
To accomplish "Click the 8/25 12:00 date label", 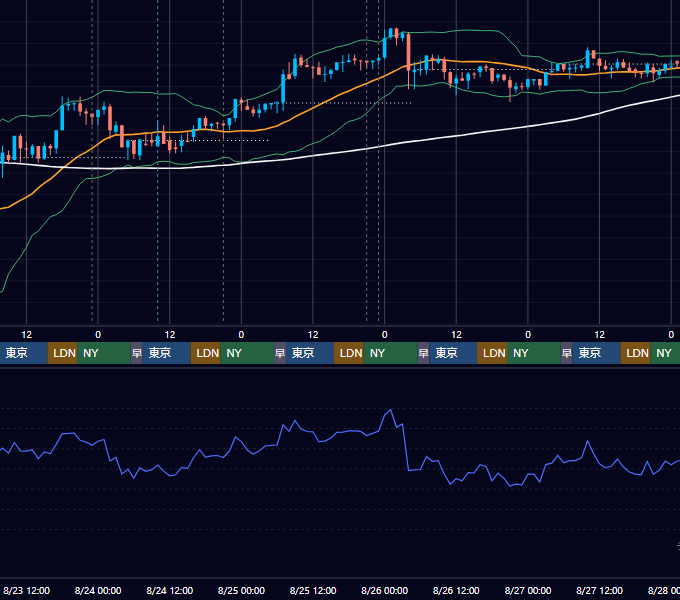I will pos(313,590).
